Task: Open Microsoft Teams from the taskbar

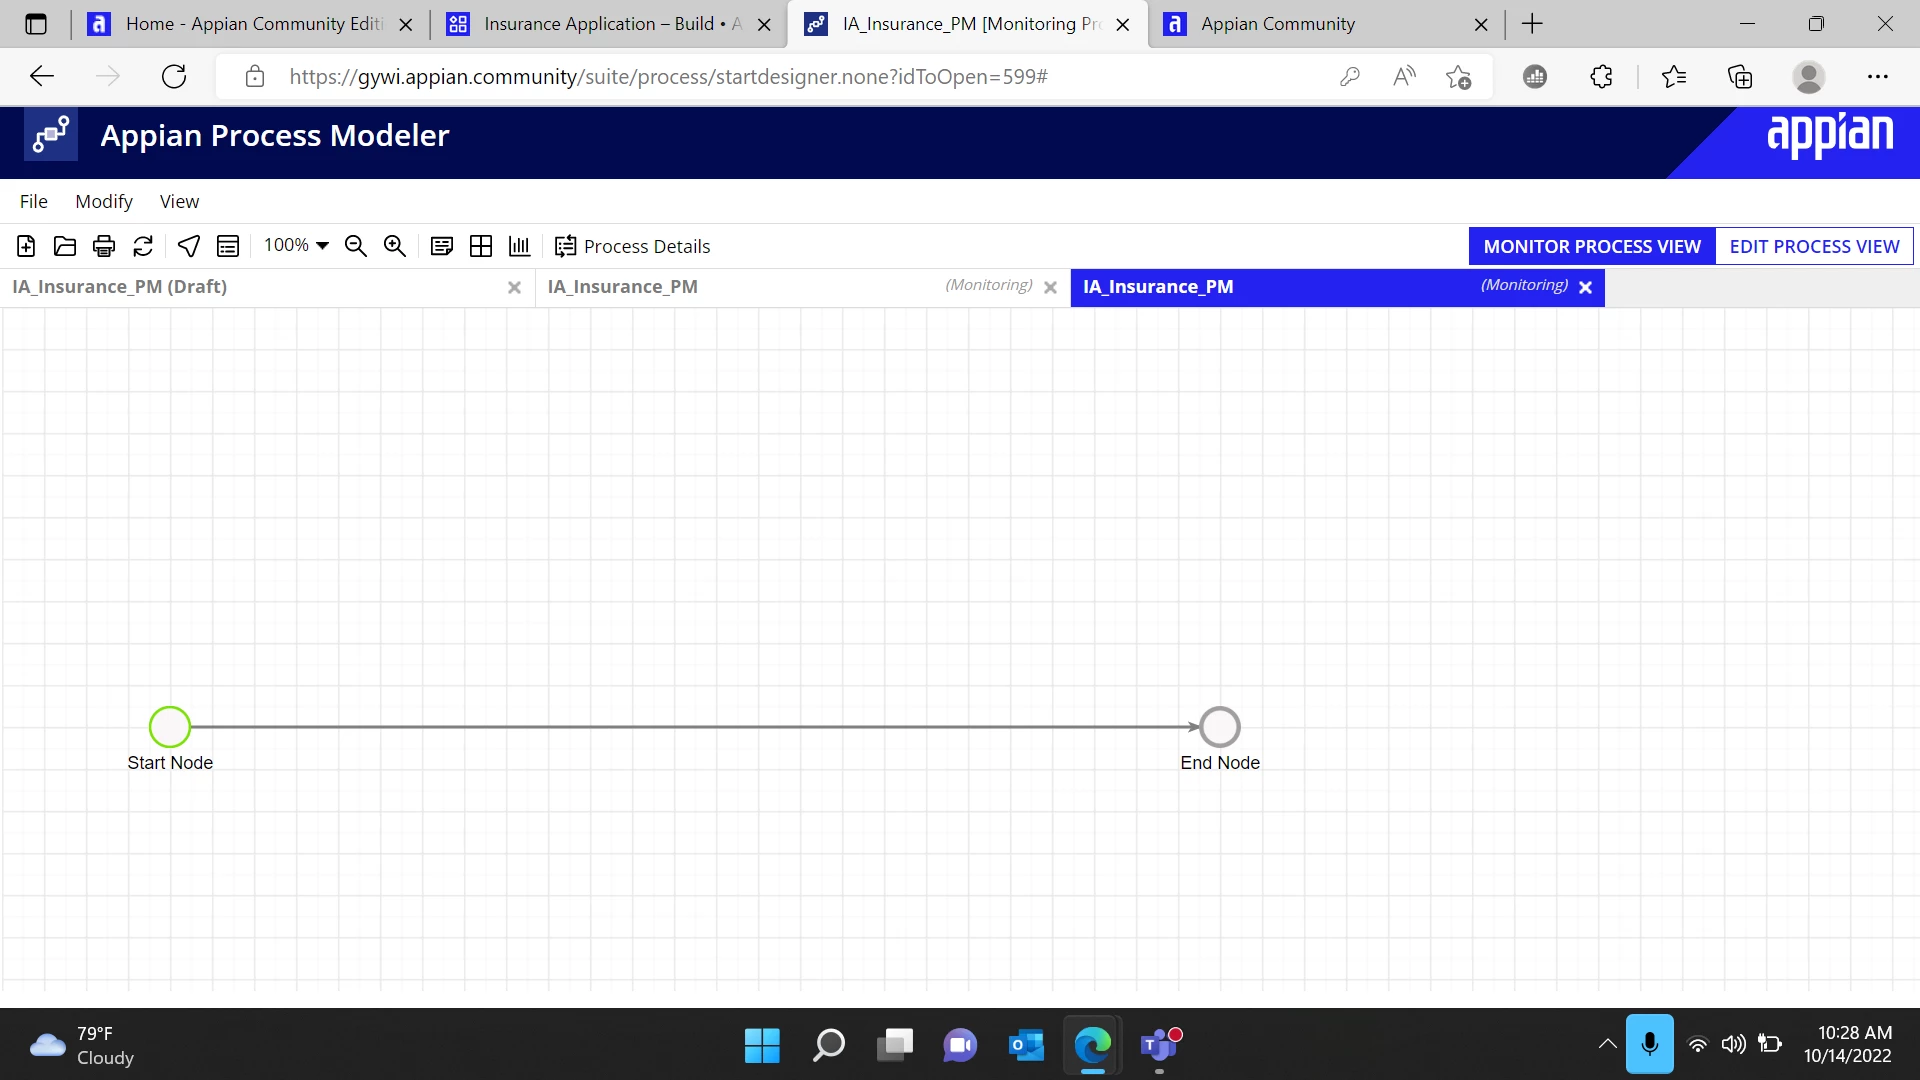Action: point(1160,1046)
